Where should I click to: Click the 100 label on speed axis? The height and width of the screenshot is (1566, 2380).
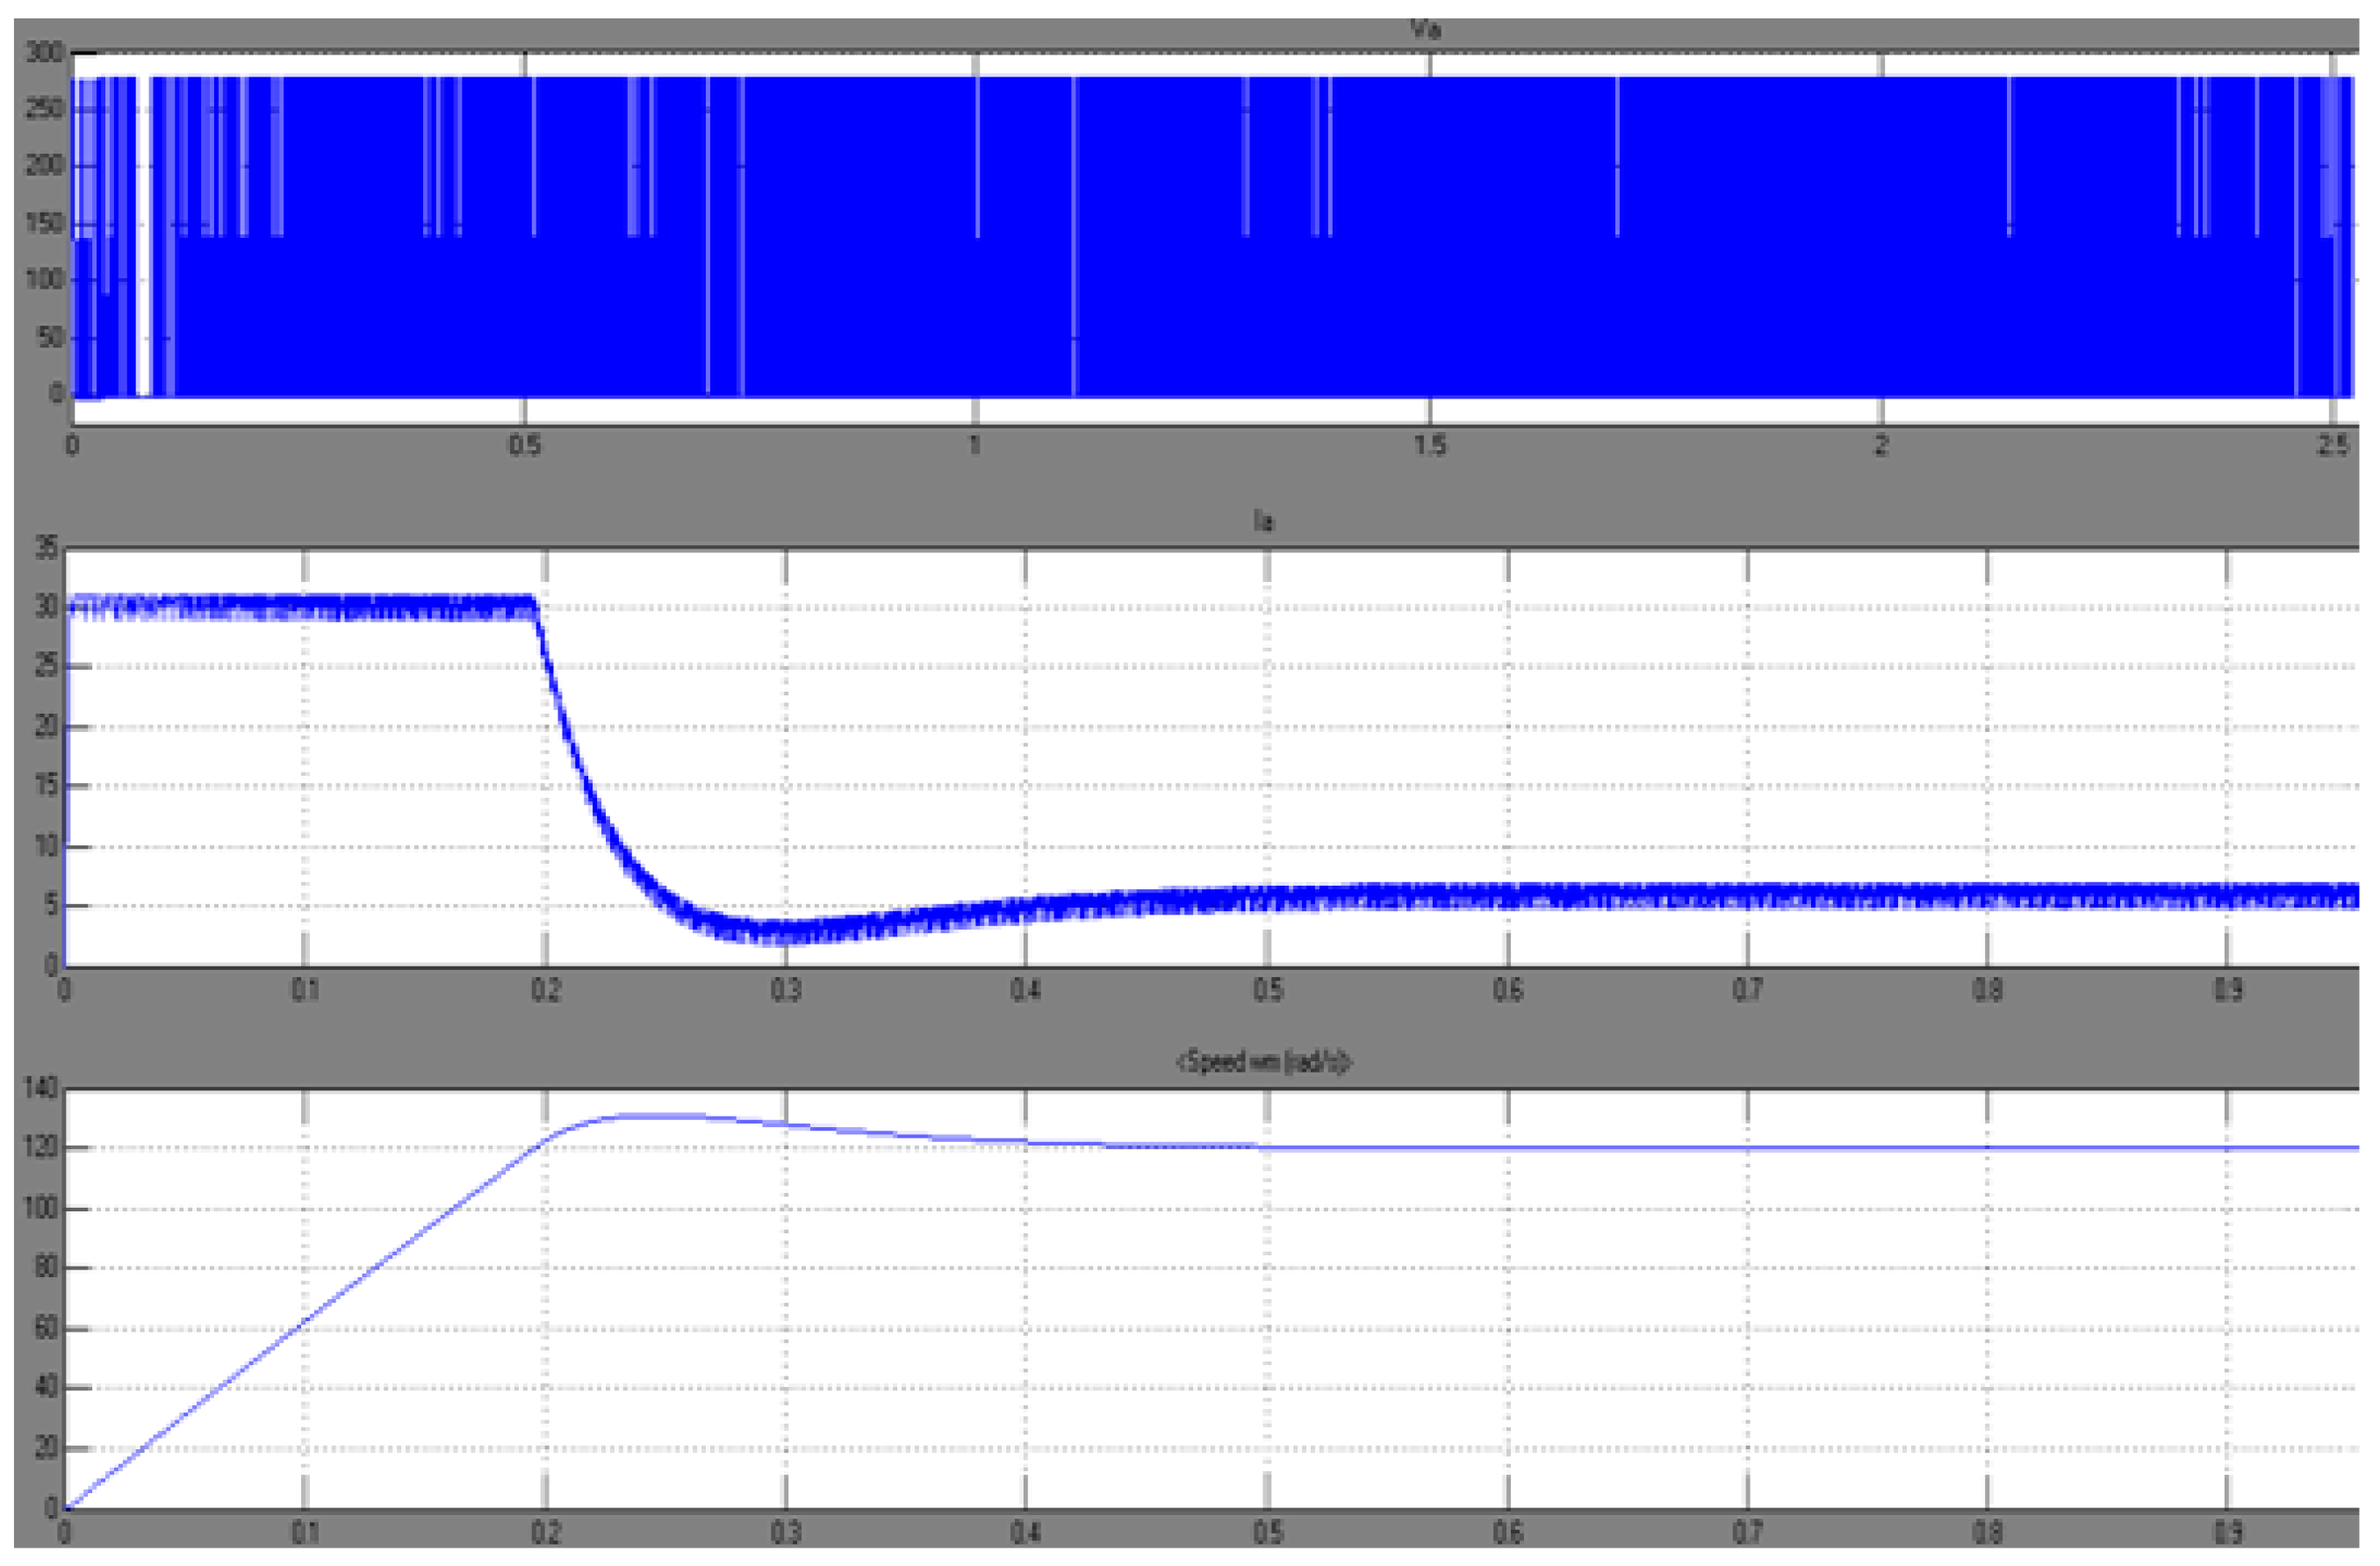click(x=41, y=1209)
